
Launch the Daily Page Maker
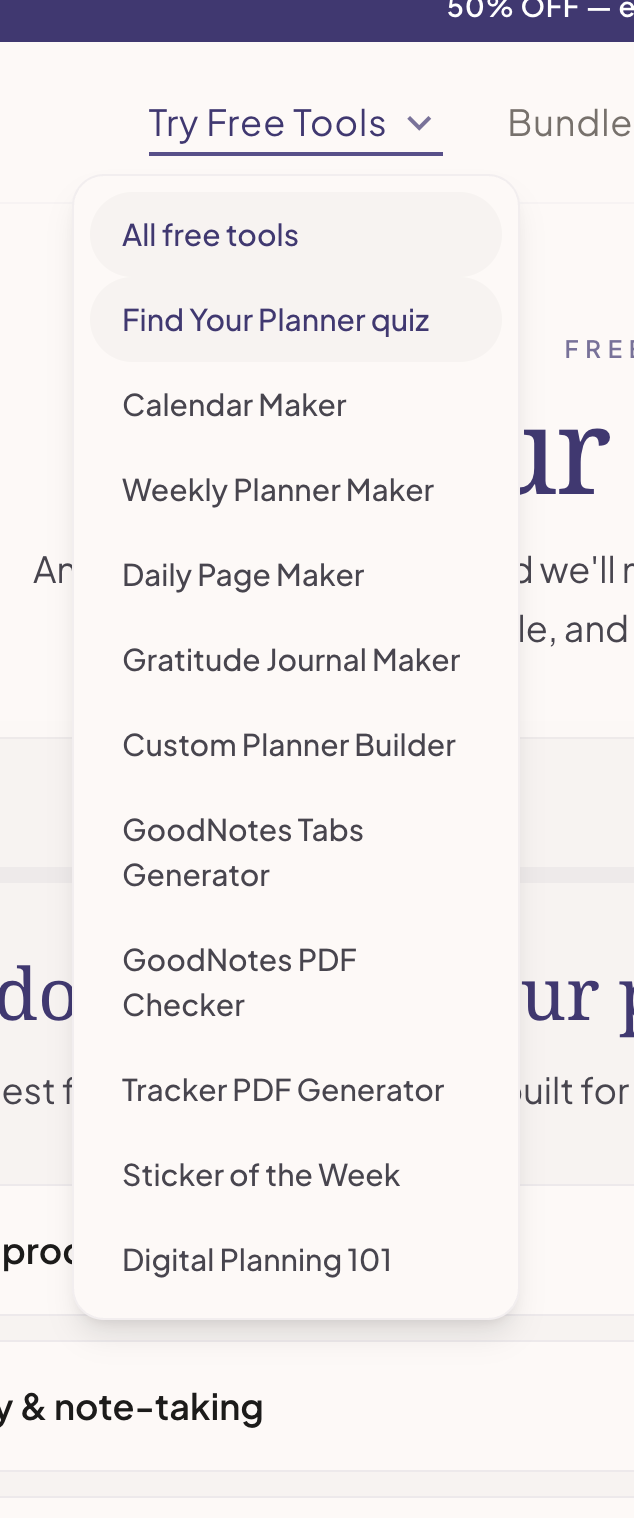point(242,575)
